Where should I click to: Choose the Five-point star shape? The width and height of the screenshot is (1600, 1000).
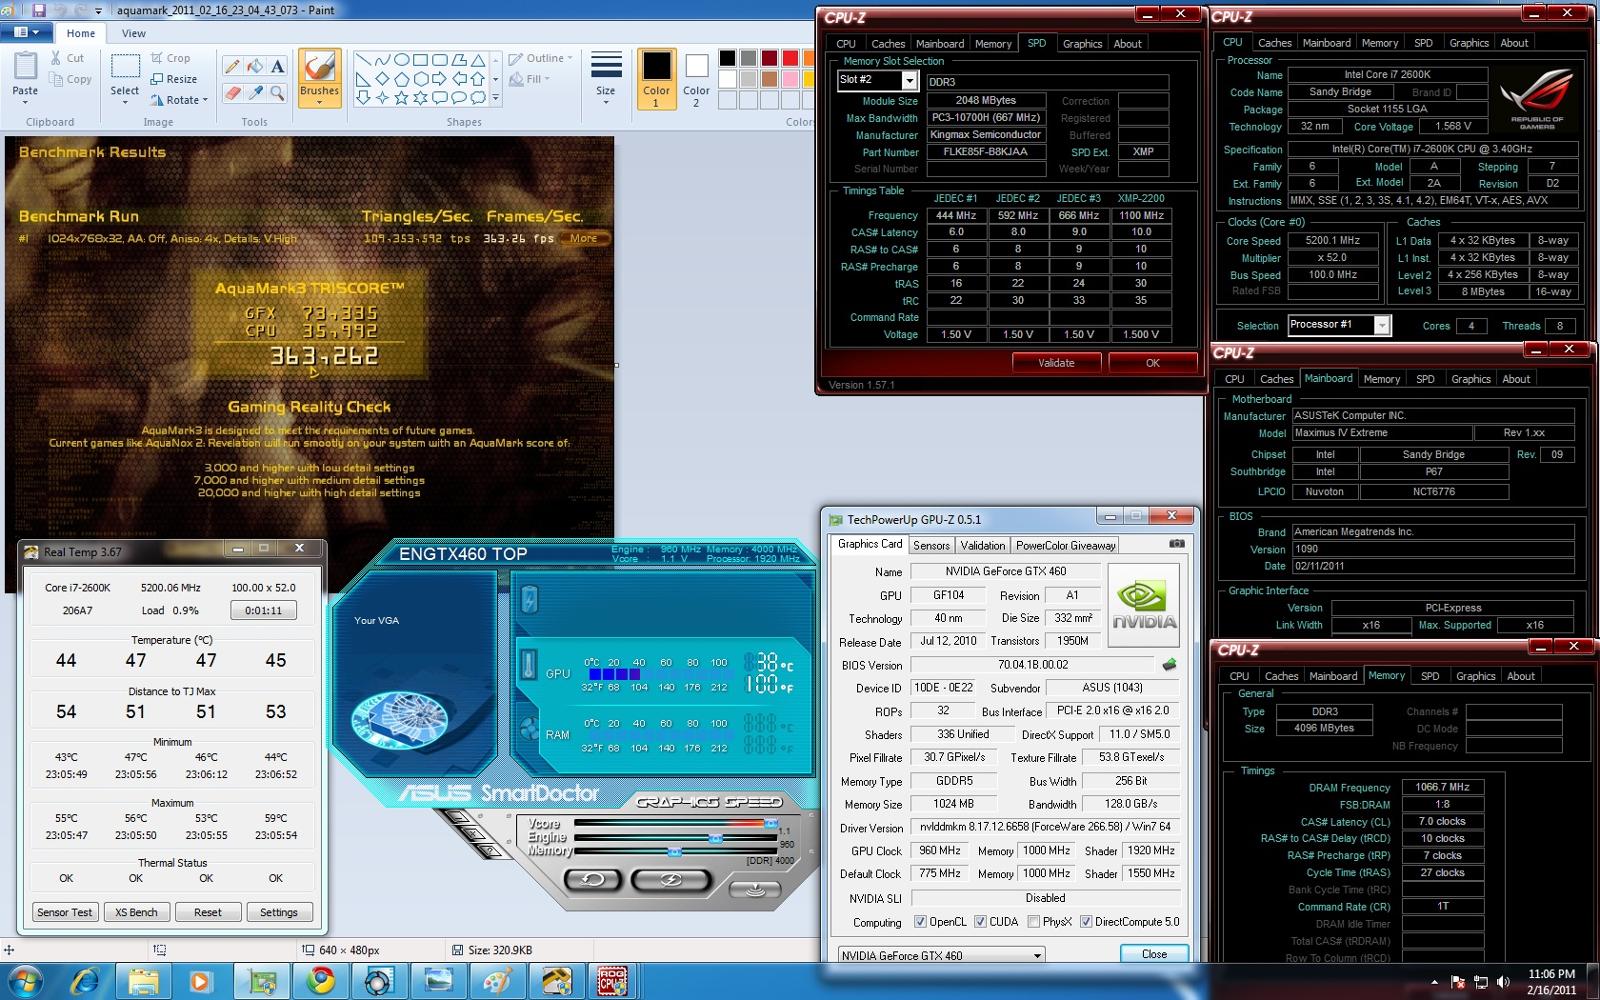(401, 98)
